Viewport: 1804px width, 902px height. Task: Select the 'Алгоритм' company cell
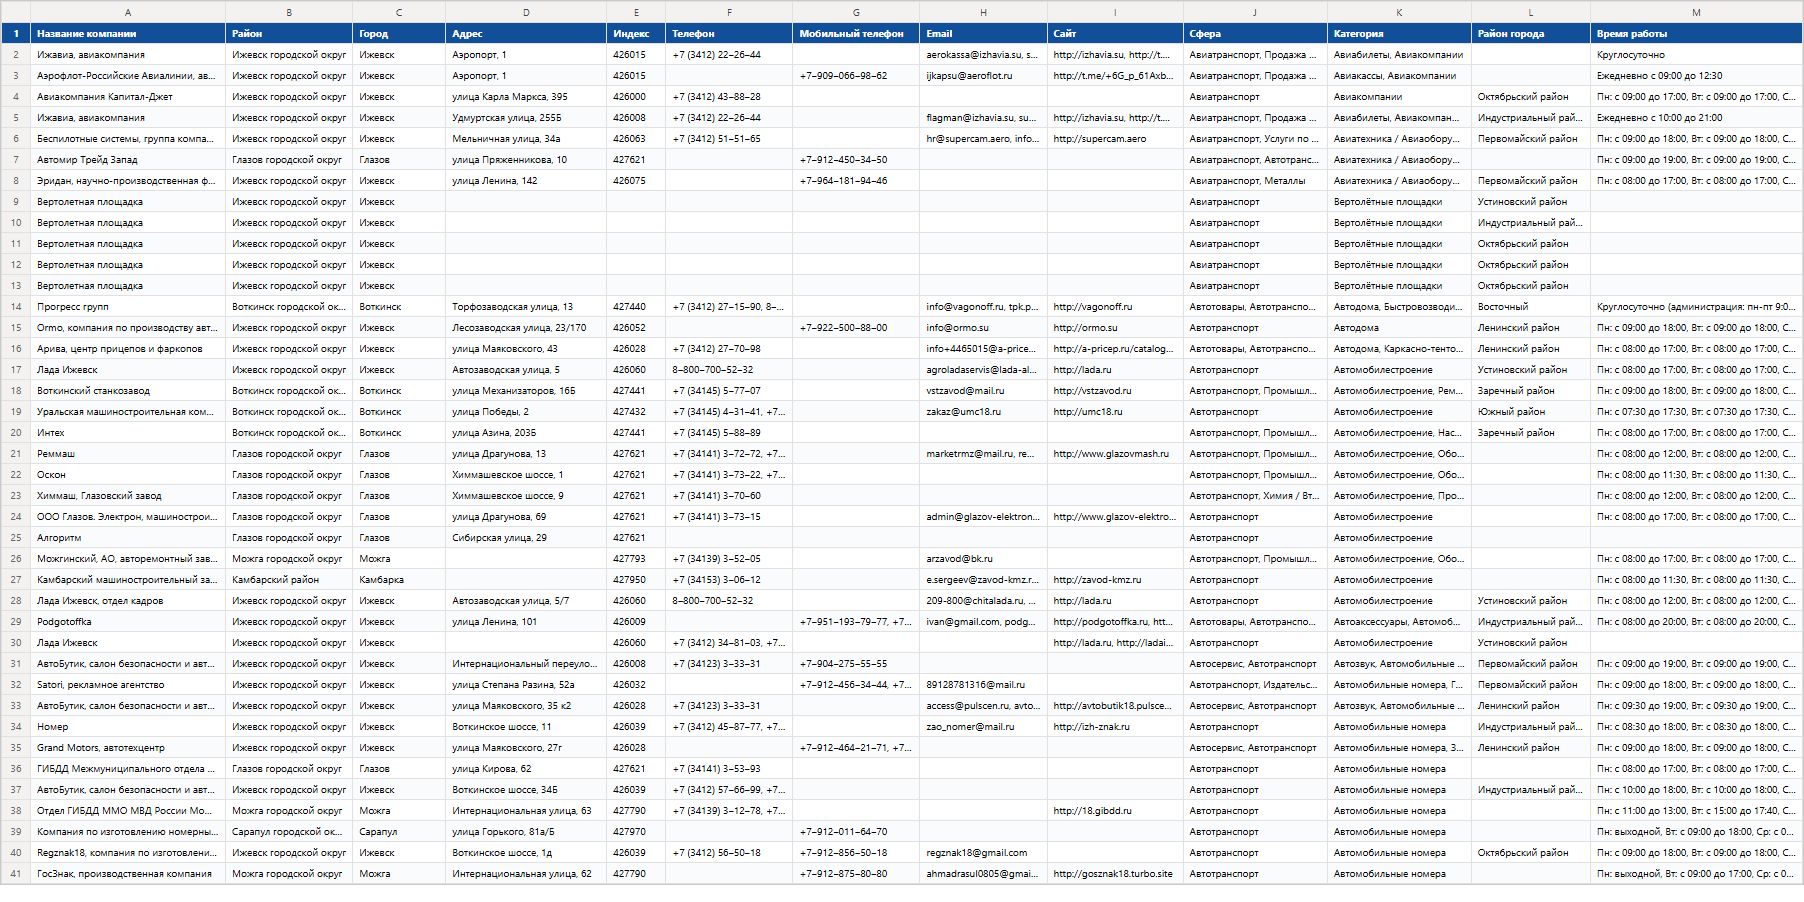[x=128, y=538]
